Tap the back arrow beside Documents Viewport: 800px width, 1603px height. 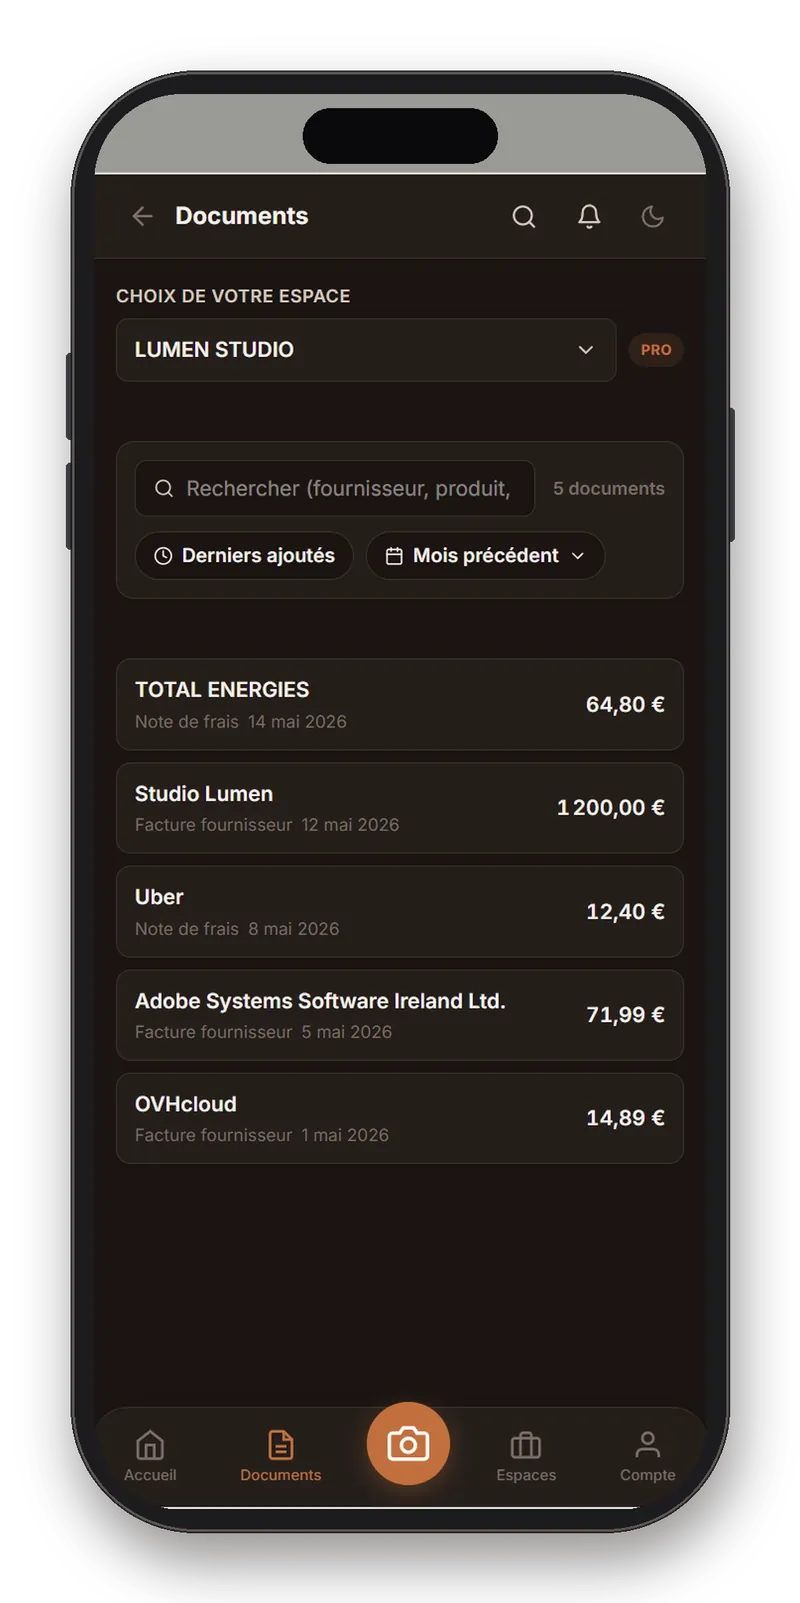coord(142,216)
